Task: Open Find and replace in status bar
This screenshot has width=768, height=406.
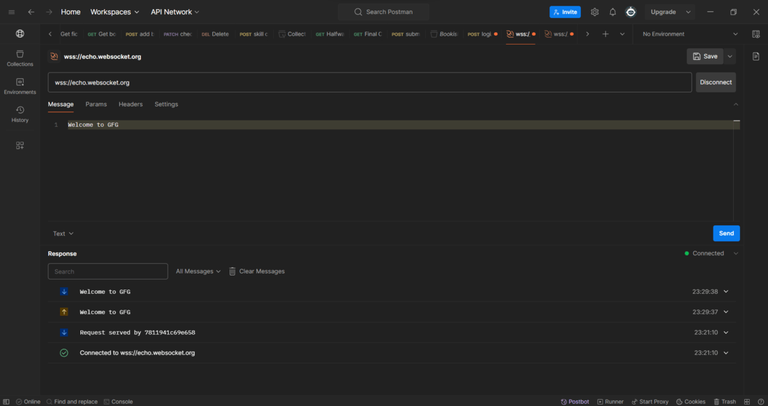Action: 72,402
